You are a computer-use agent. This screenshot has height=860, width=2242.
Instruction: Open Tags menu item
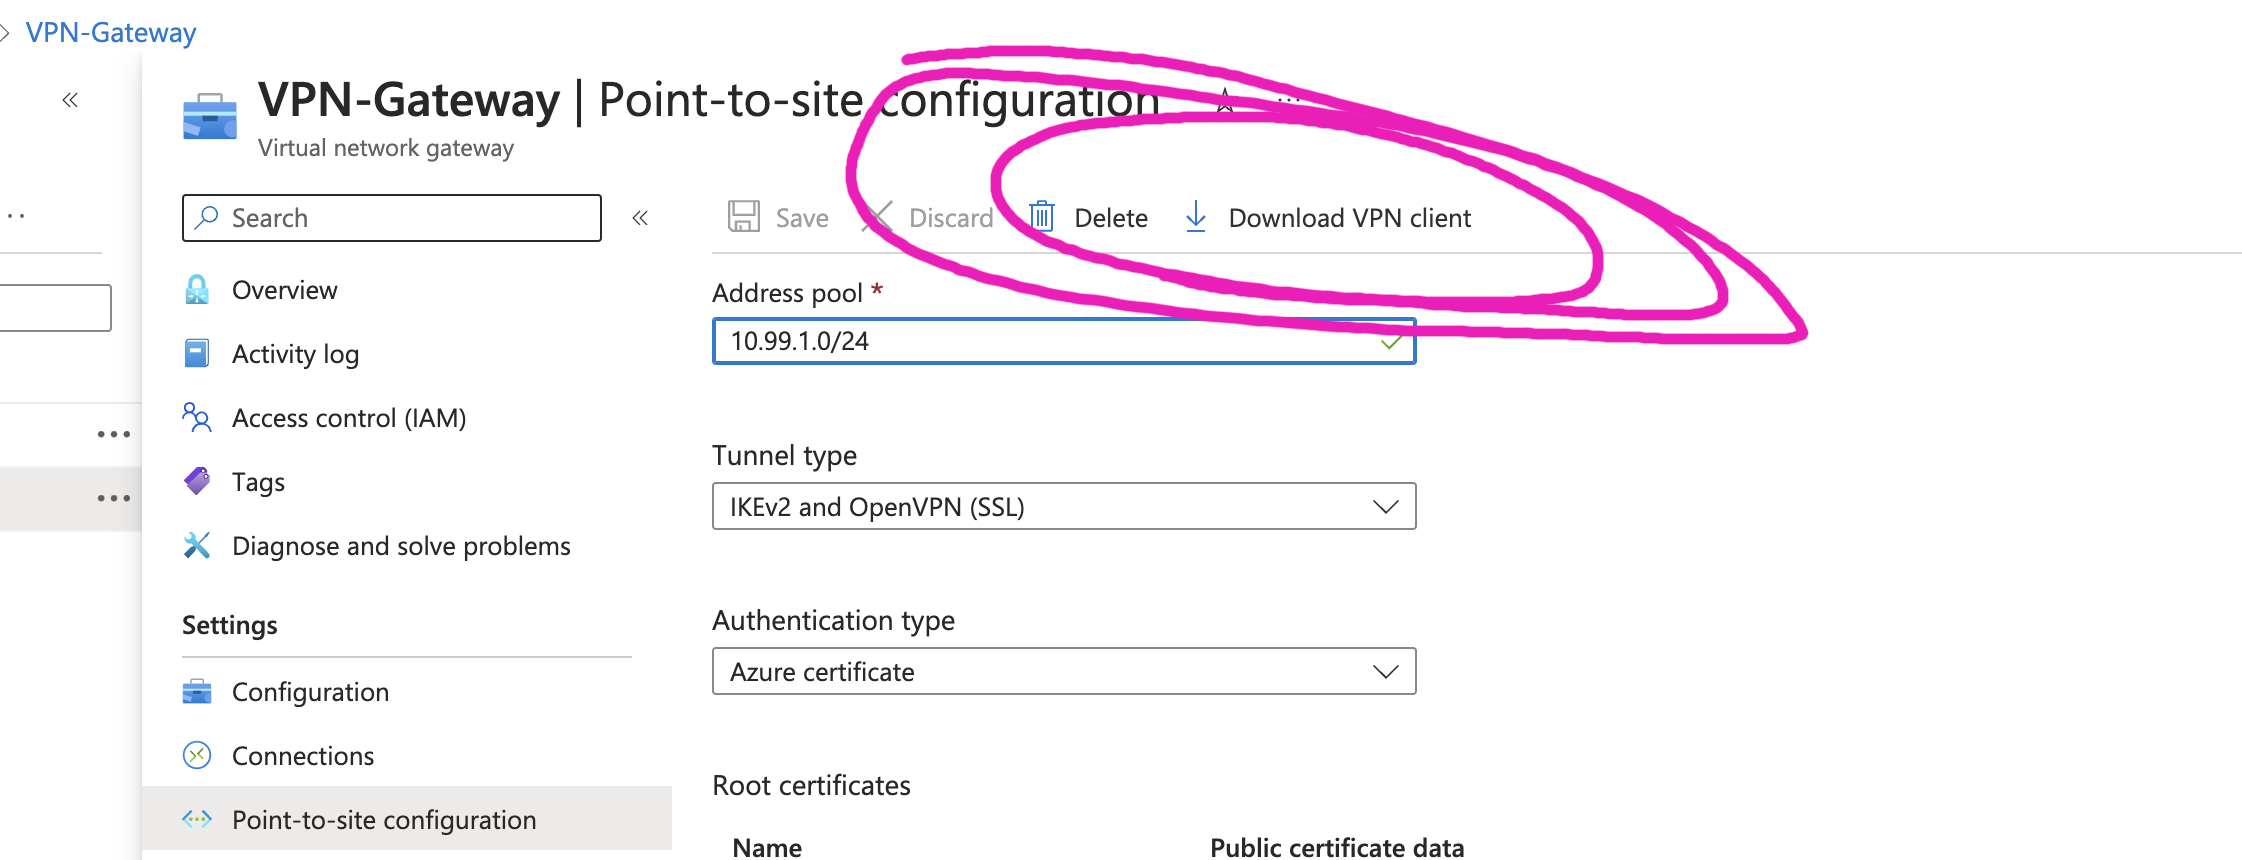(x=406, y=482)
